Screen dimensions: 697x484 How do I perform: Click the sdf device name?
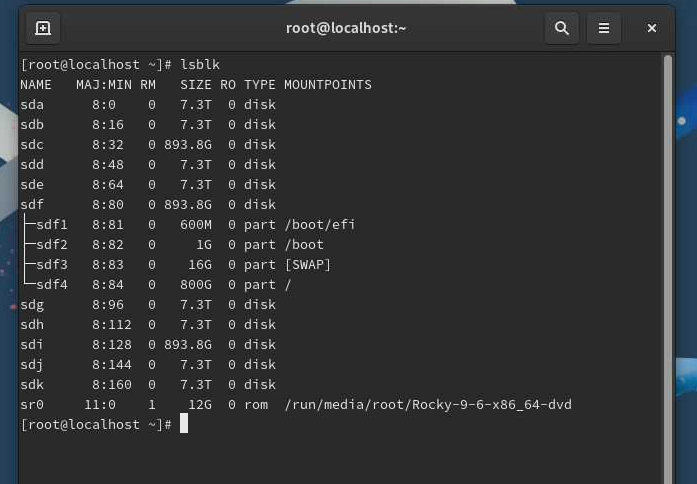point(32,205)
